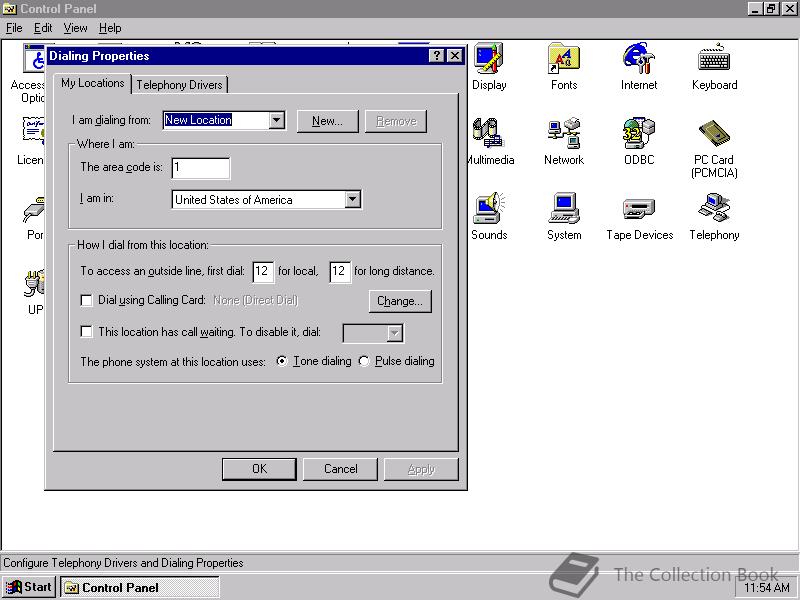Select the partially hidden UPS icon
800x600 pixels.
pyautogui.click(x=35, y=291)
